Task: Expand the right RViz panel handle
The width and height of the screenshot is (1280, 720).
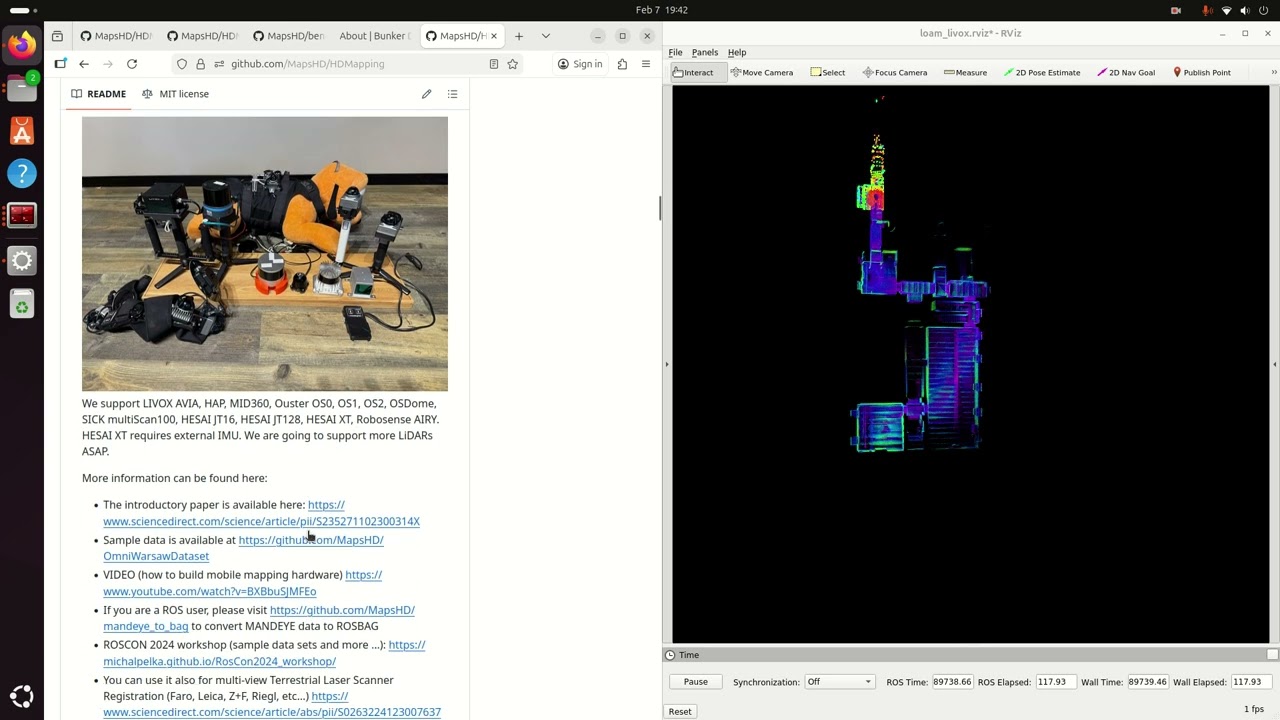Action: coord(1275,364)
